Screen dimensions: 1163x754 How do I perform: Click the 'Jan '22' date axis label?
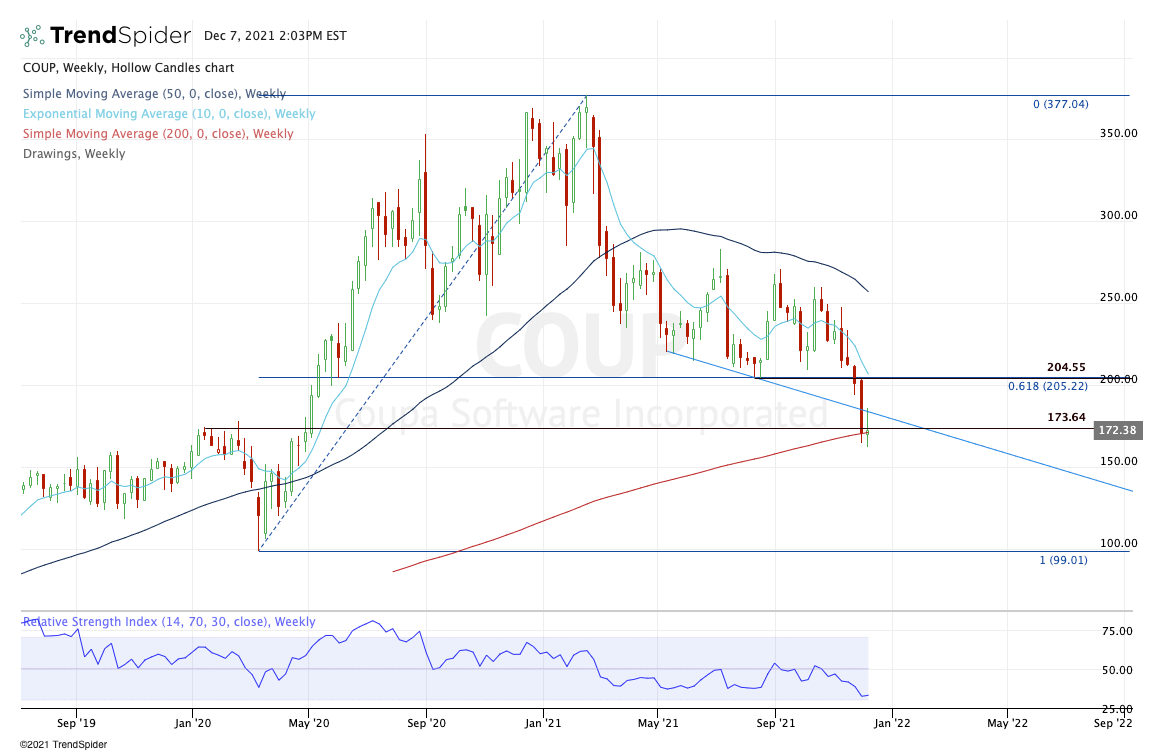point(892,723)
